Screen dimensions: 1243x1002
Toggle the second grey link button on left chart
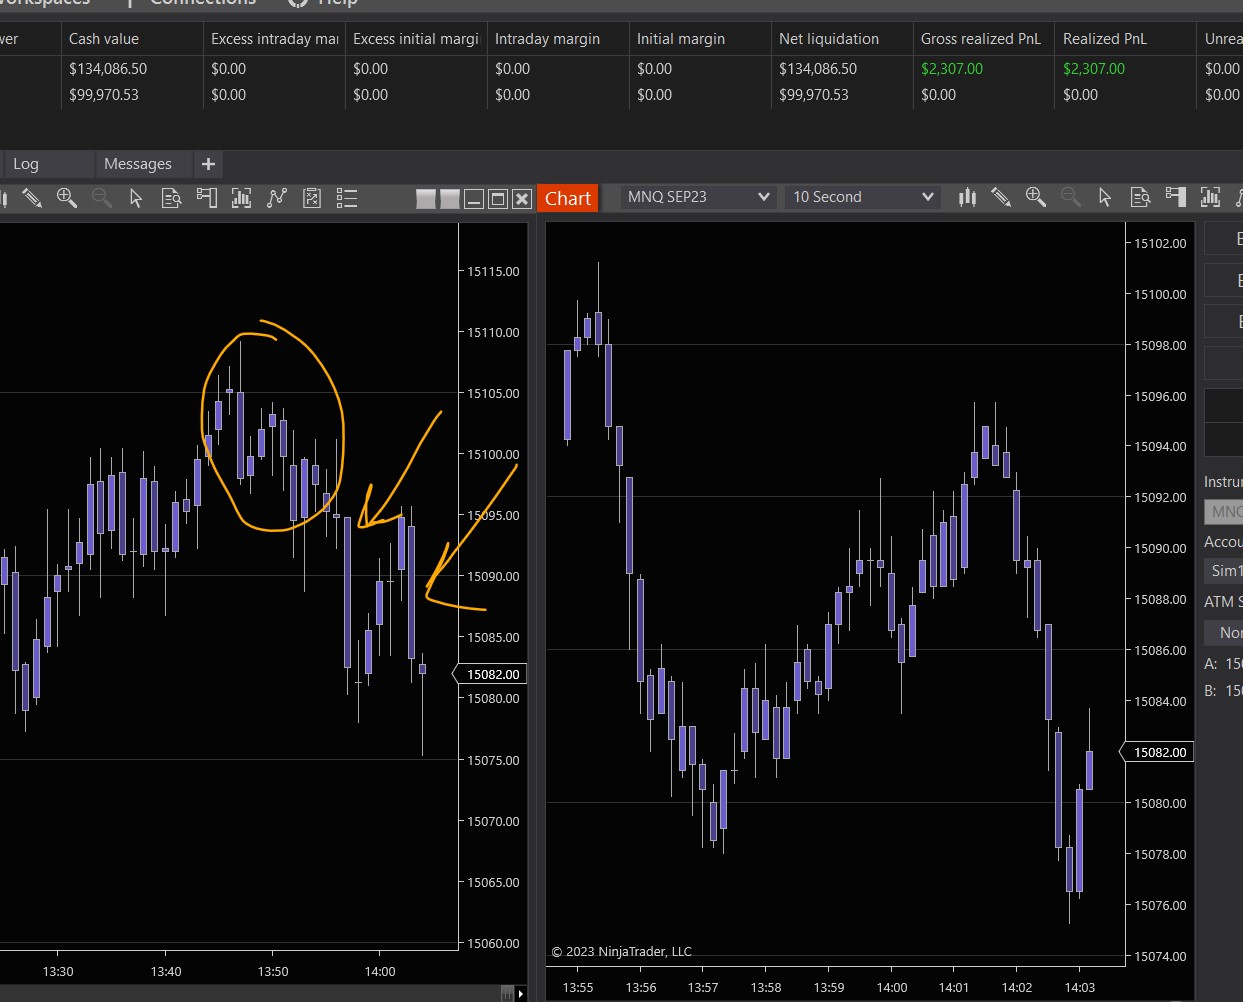click(x=450, y=199)
